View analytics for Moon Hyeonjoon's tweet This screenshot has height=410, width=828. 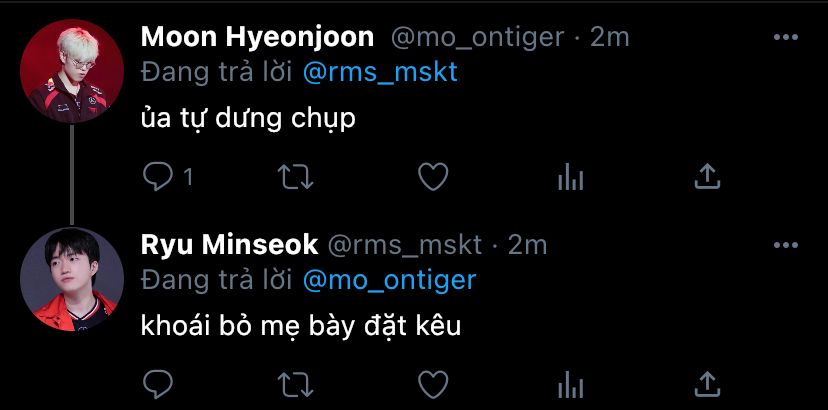570,177
